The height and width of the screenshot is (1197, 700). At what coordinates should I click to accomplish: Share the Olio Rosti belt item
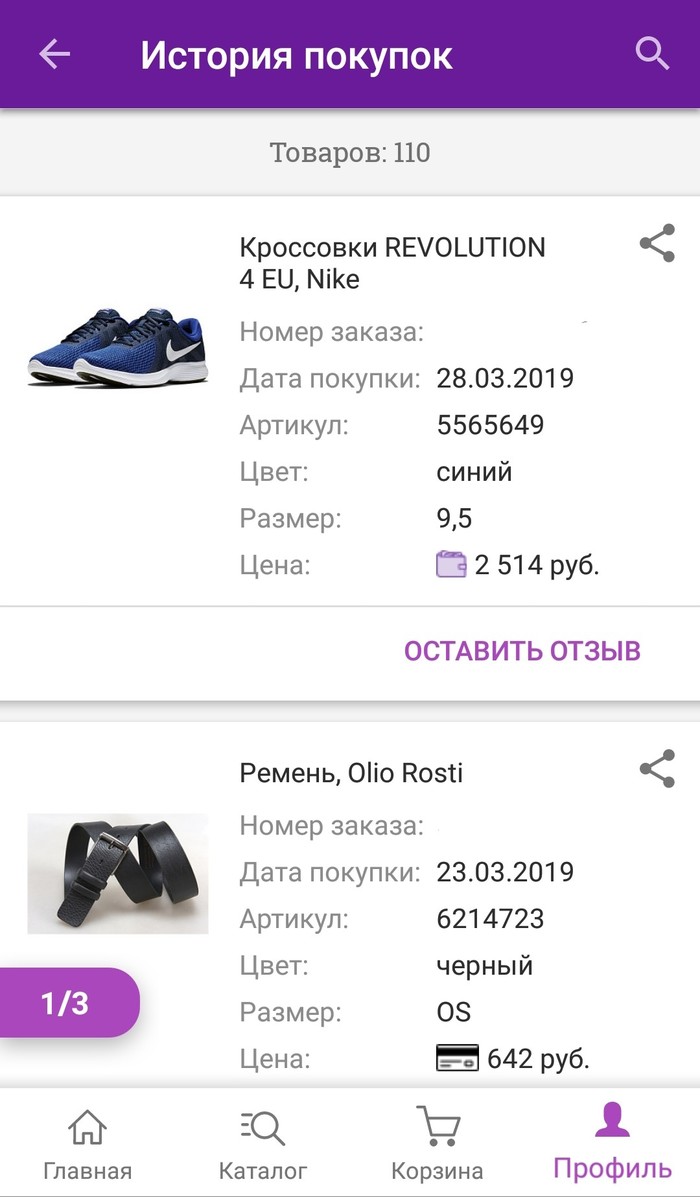click(657, 769)
